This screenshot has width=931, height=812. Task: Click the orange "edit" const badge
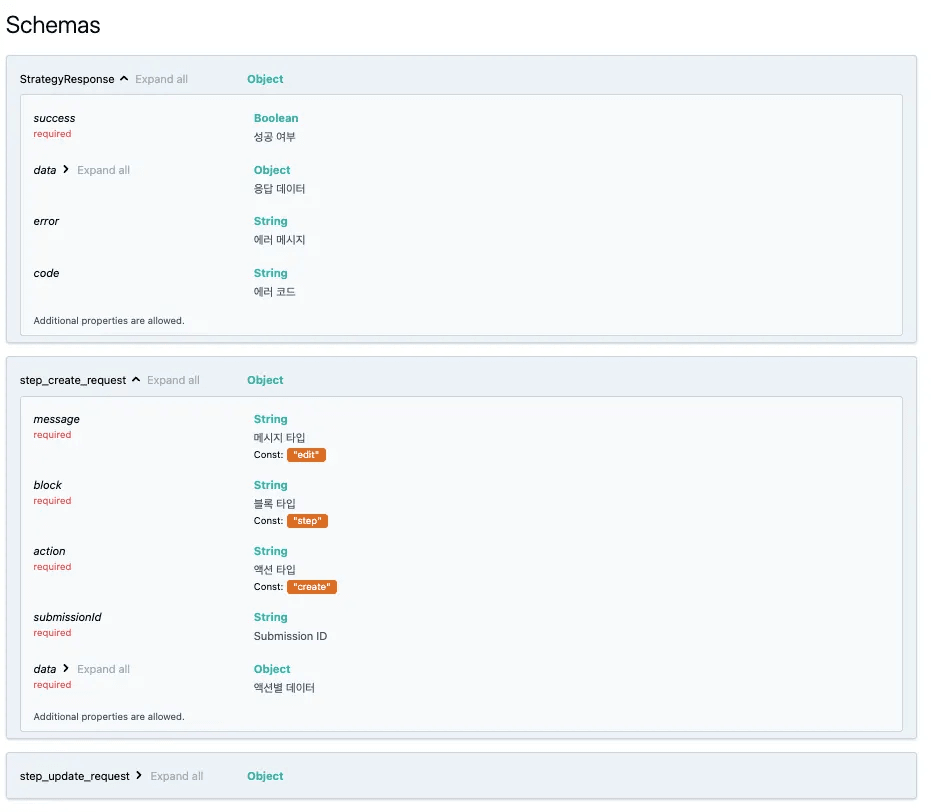306,455
